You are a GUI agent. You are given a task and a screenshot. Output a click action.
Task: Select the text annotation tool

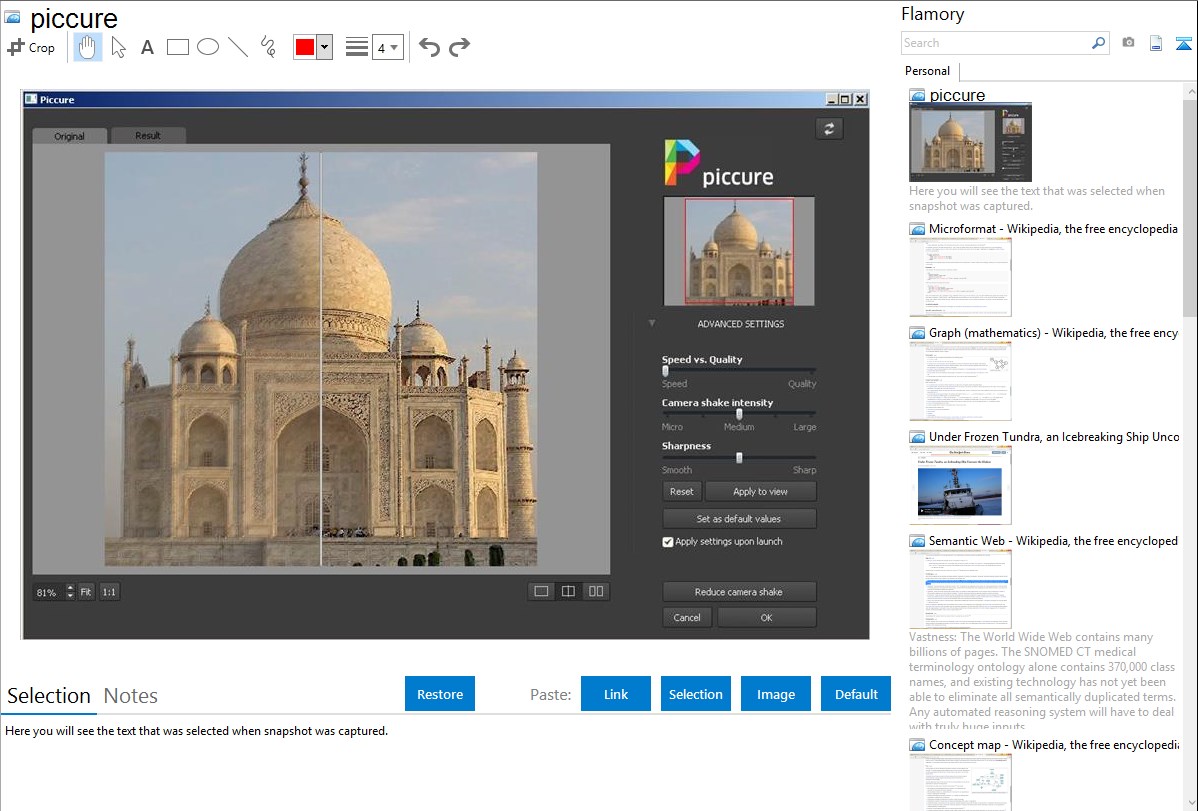tap(147, 47)
